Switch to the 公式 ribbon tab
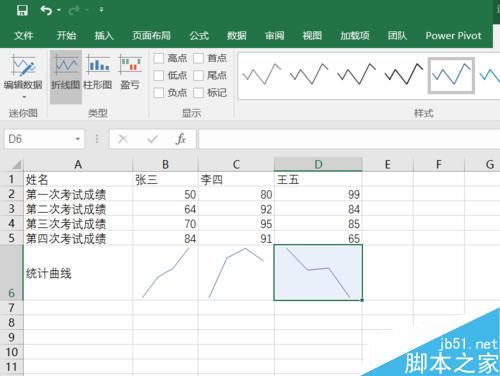The height and width of the screenshot is (376, 500). (x=199, y=35)
